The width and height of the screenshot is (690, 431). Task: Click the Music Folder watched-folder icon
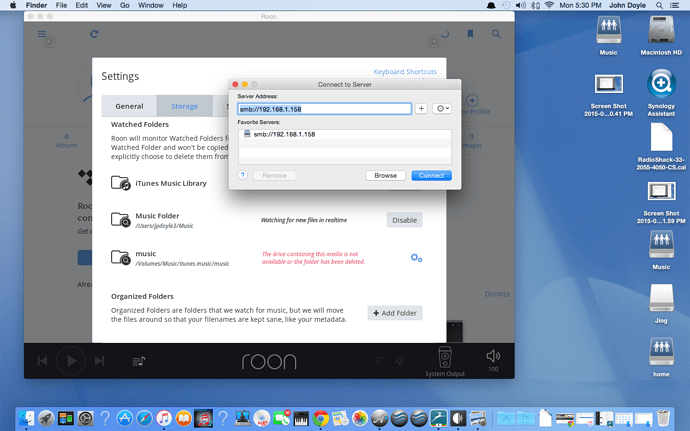coord(120,219)
